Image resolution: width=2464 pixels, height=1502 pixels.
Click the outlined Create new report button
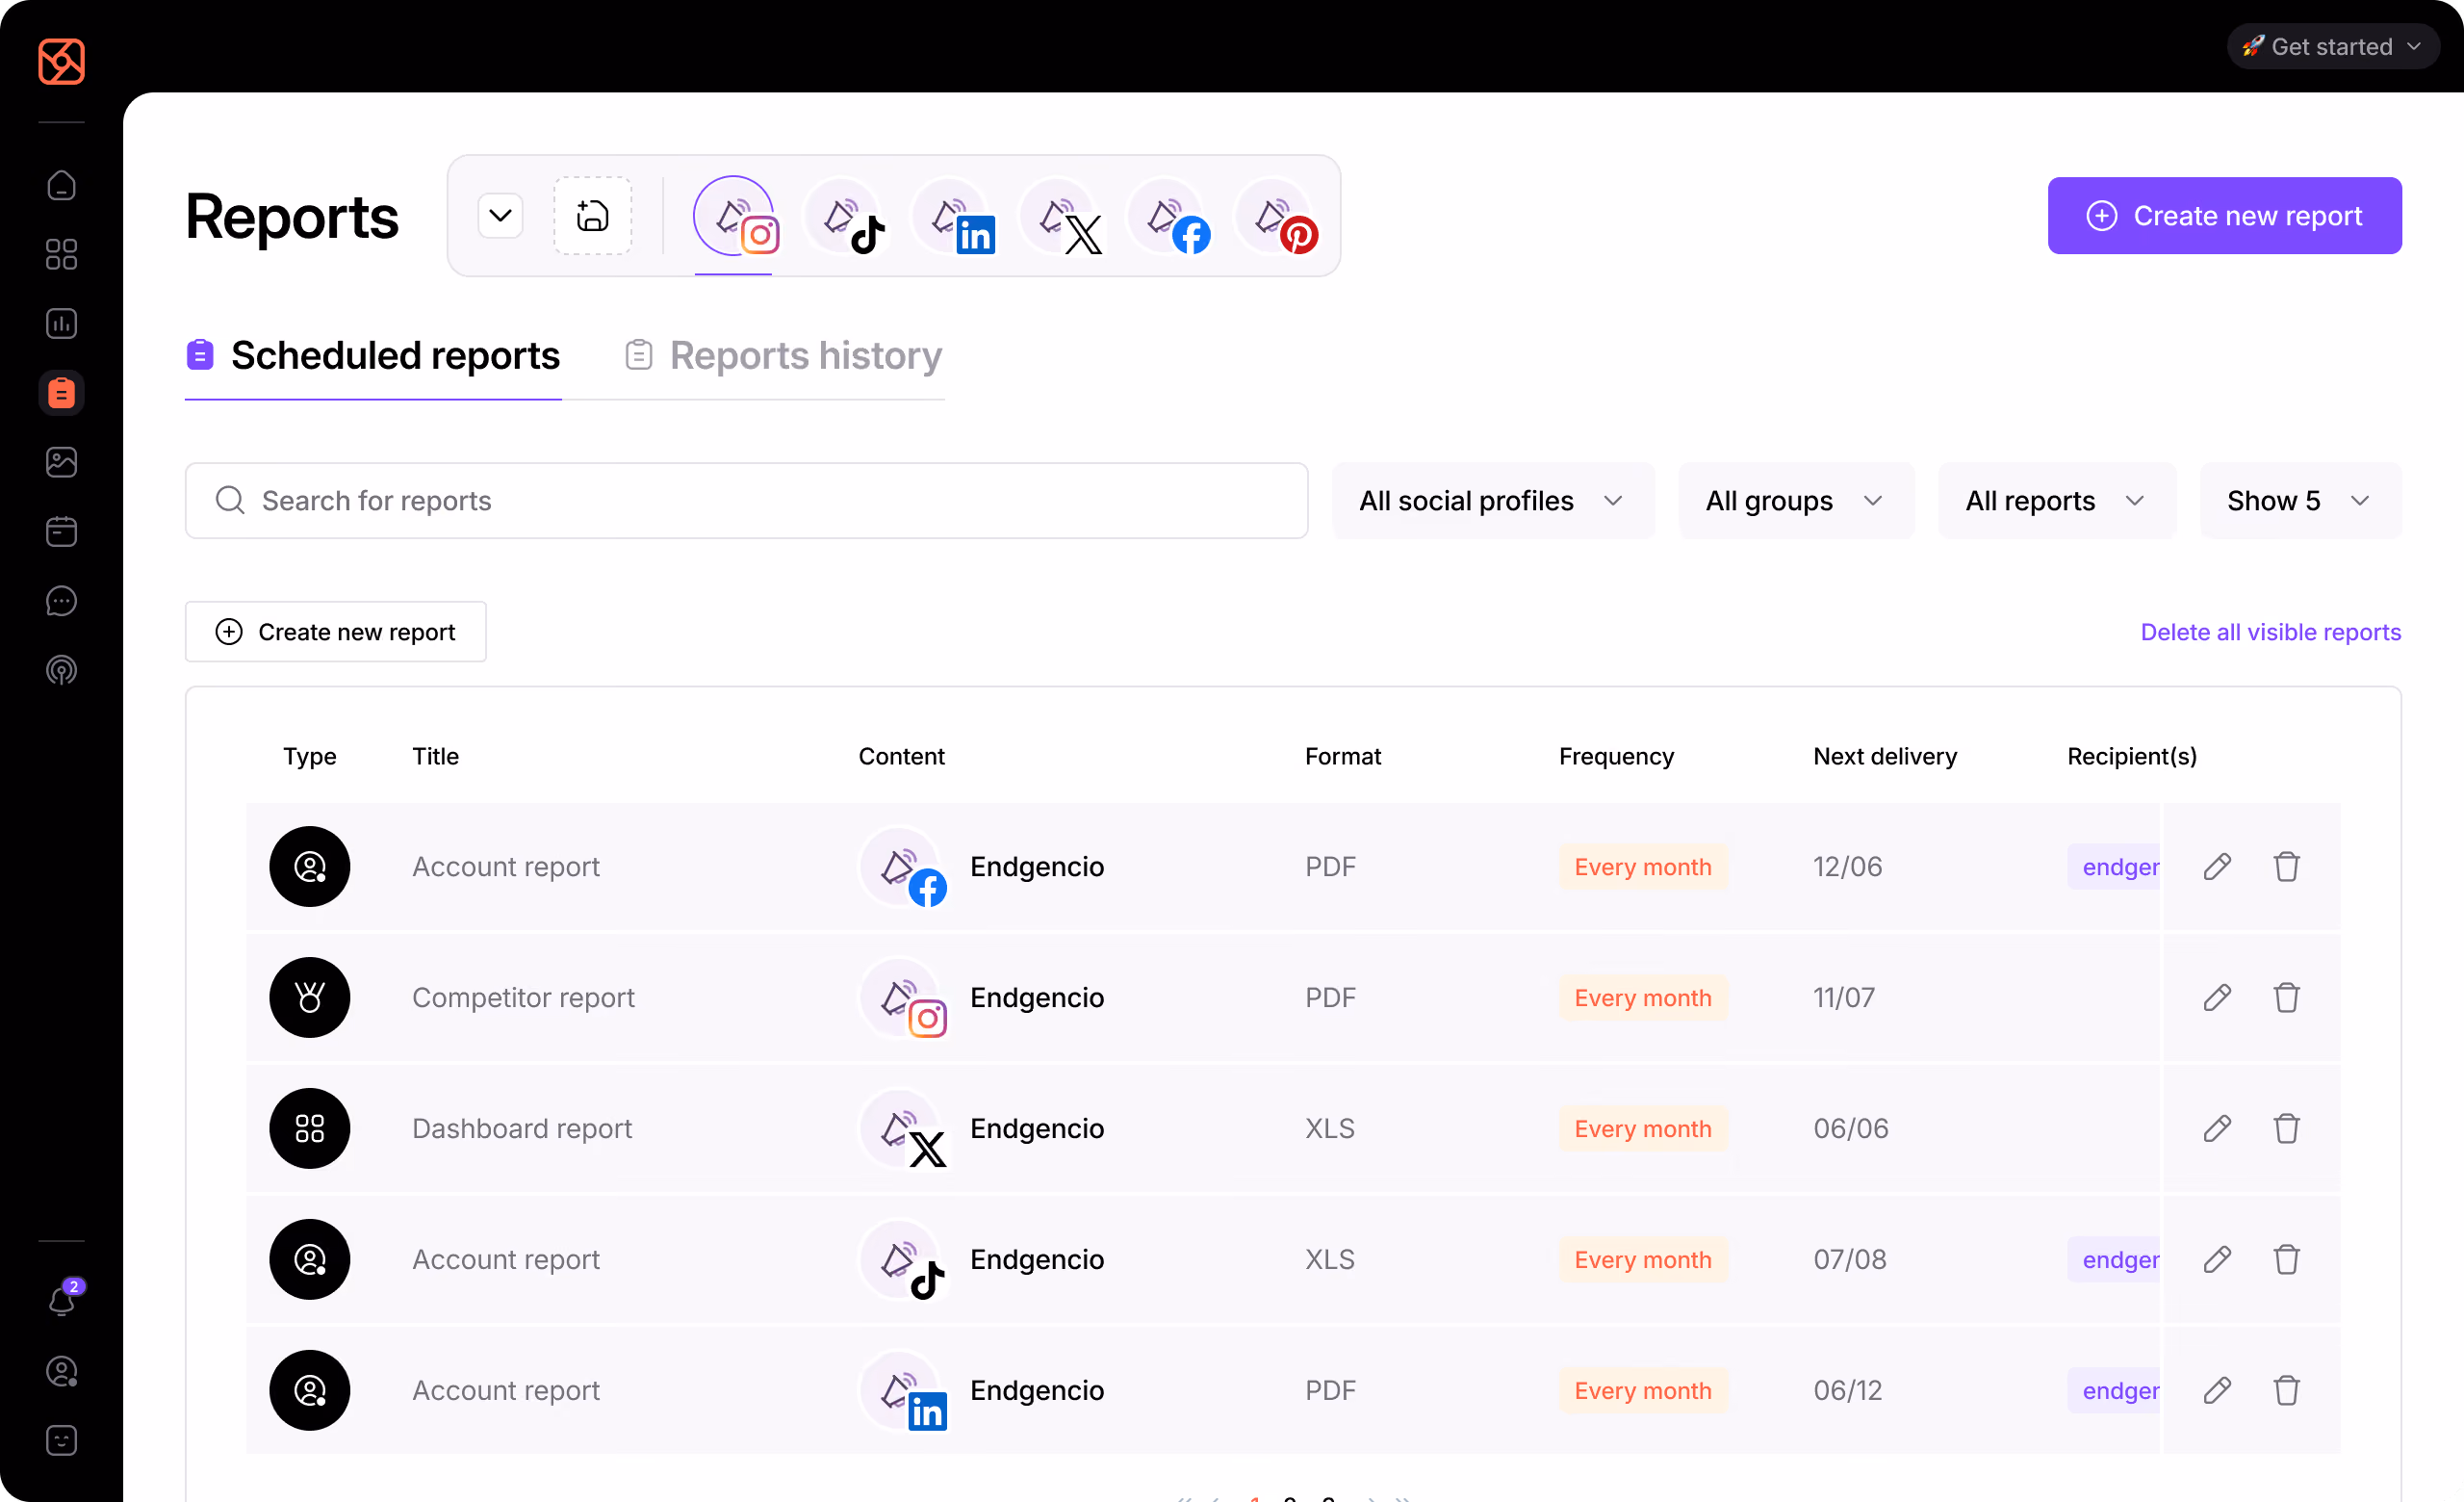coord(336,632)
